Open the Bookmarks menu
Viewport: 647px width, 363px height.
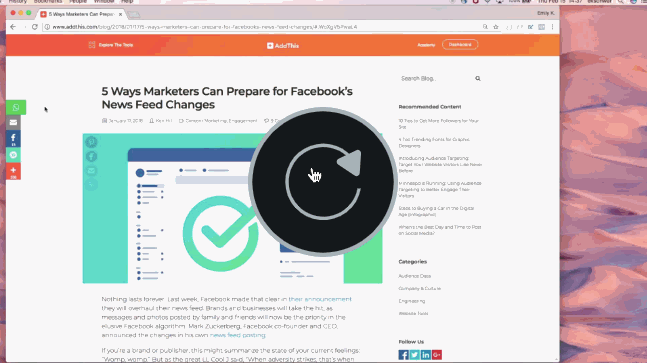[48, 2]
